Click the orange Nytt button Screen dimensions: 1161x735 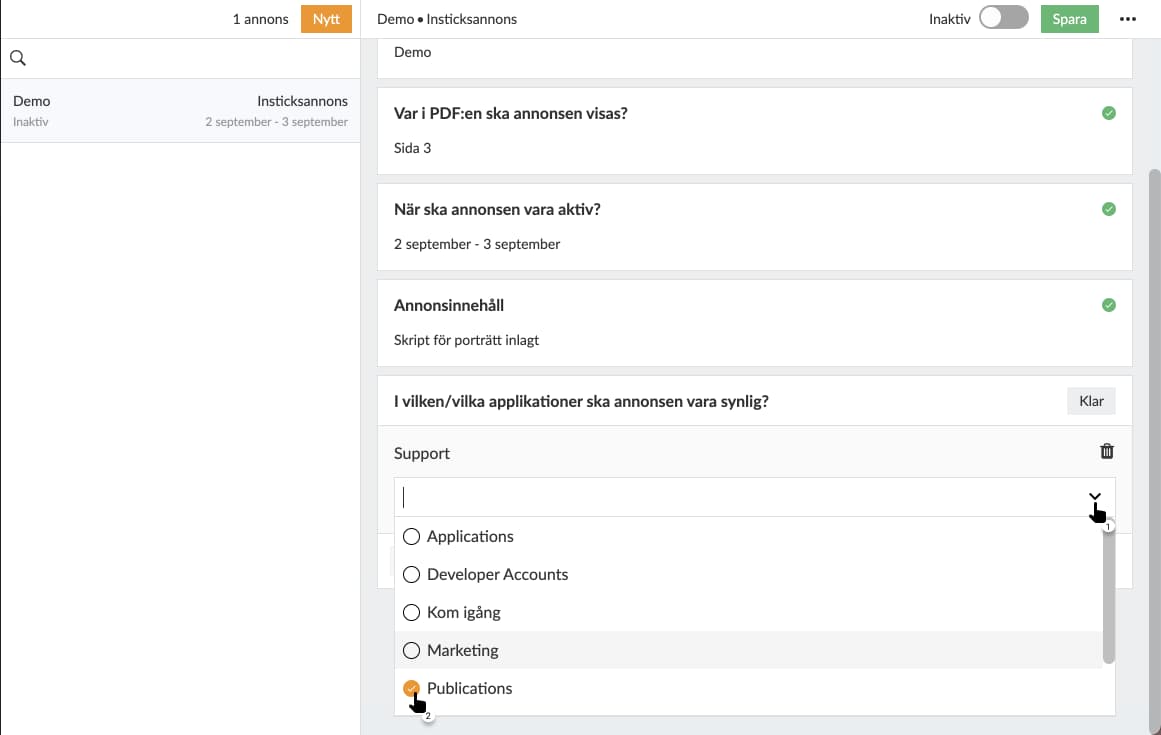(326, 19)
